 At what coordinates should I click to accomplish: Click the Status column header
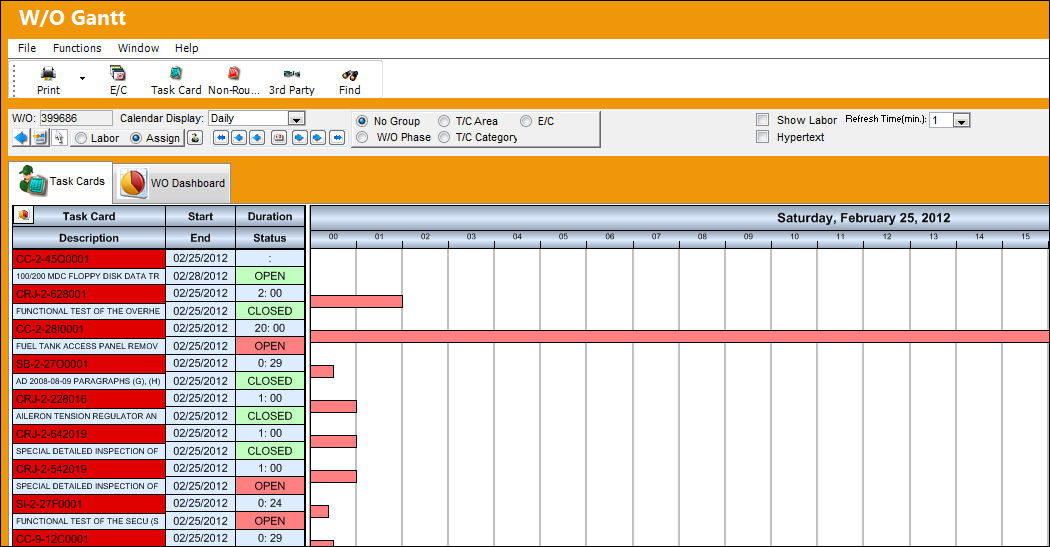pos(270,238)
